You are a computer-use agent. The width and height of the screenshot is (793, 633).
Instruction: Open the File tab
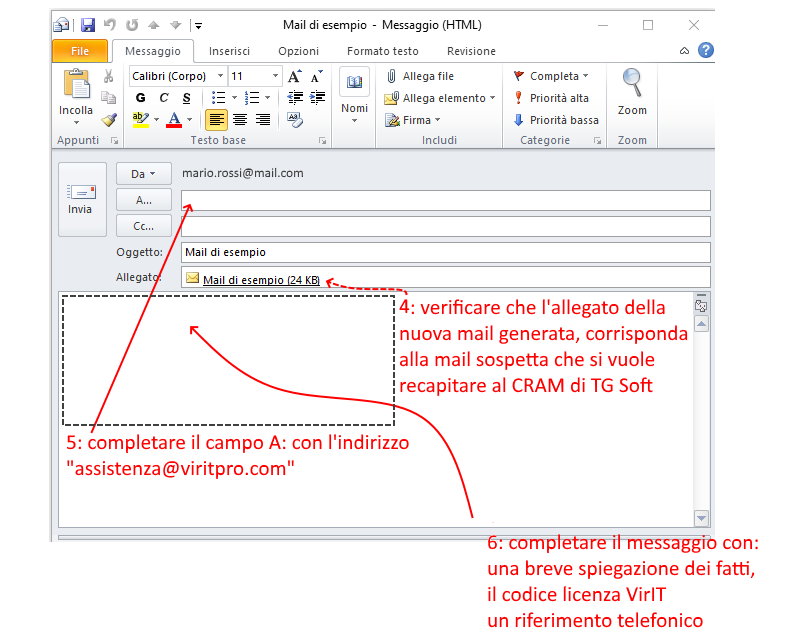[x=80, y=51]
